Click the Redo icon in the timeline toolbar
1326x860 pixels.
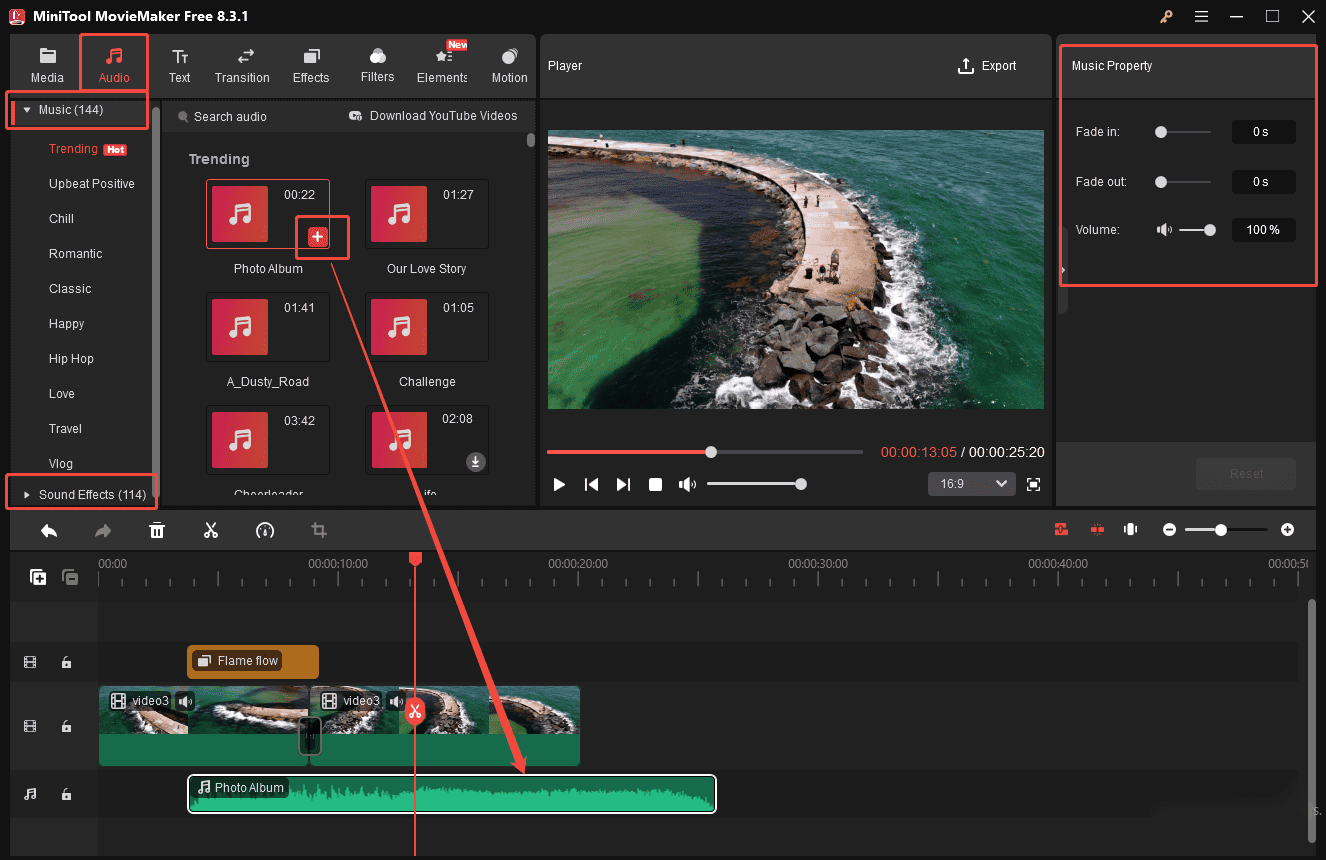103,530
